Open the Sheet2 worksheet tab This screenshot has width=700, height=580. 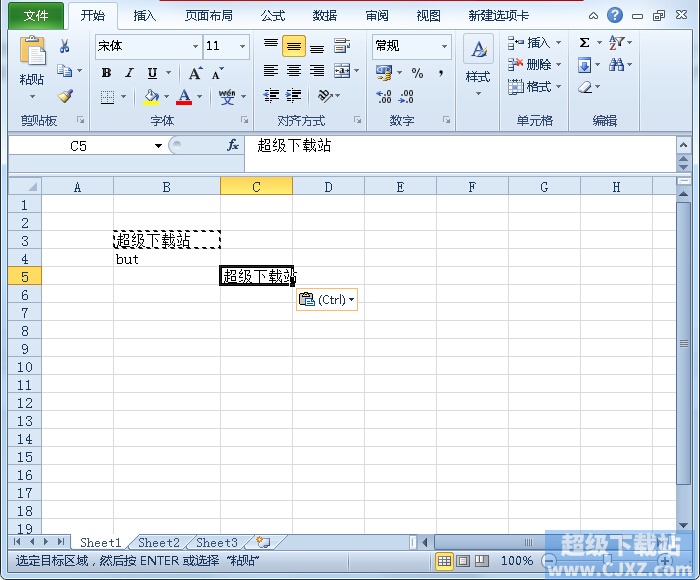click(159, 543)
